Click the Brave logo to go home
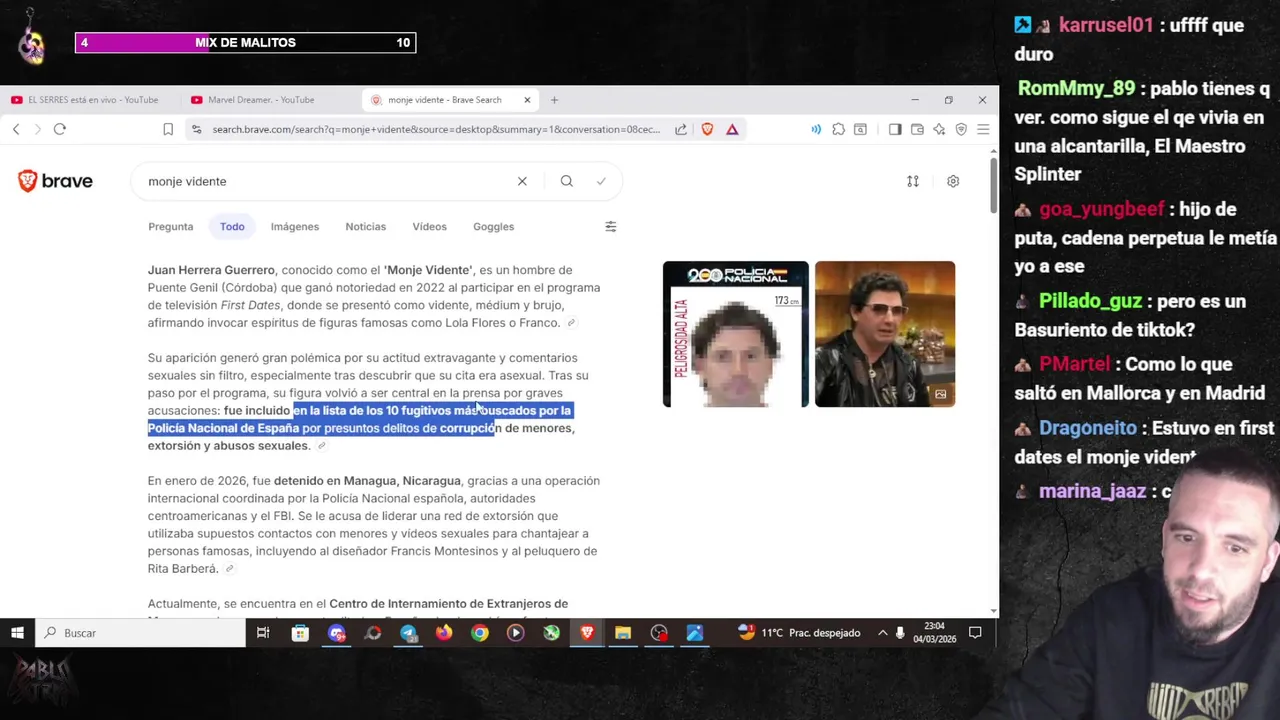The image size is (1280, 720). tap(55, 181)
